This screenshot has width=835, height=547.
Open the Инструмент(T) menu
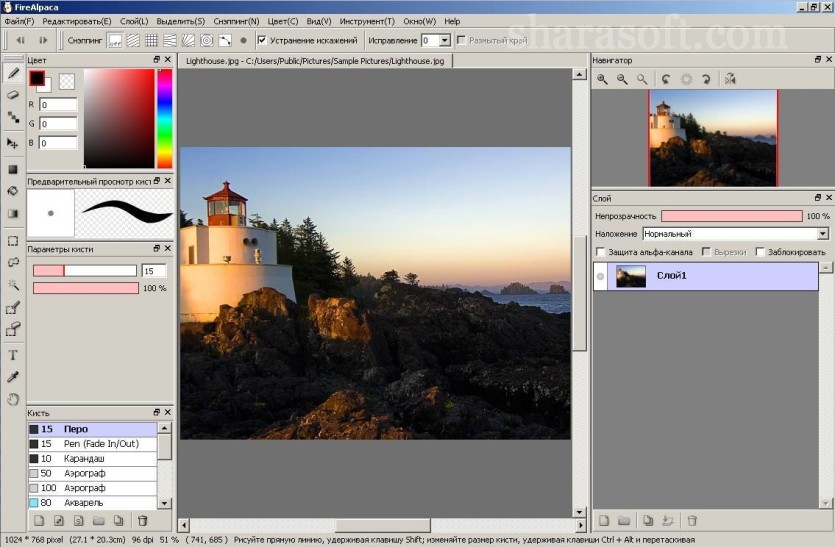[367, 21]
